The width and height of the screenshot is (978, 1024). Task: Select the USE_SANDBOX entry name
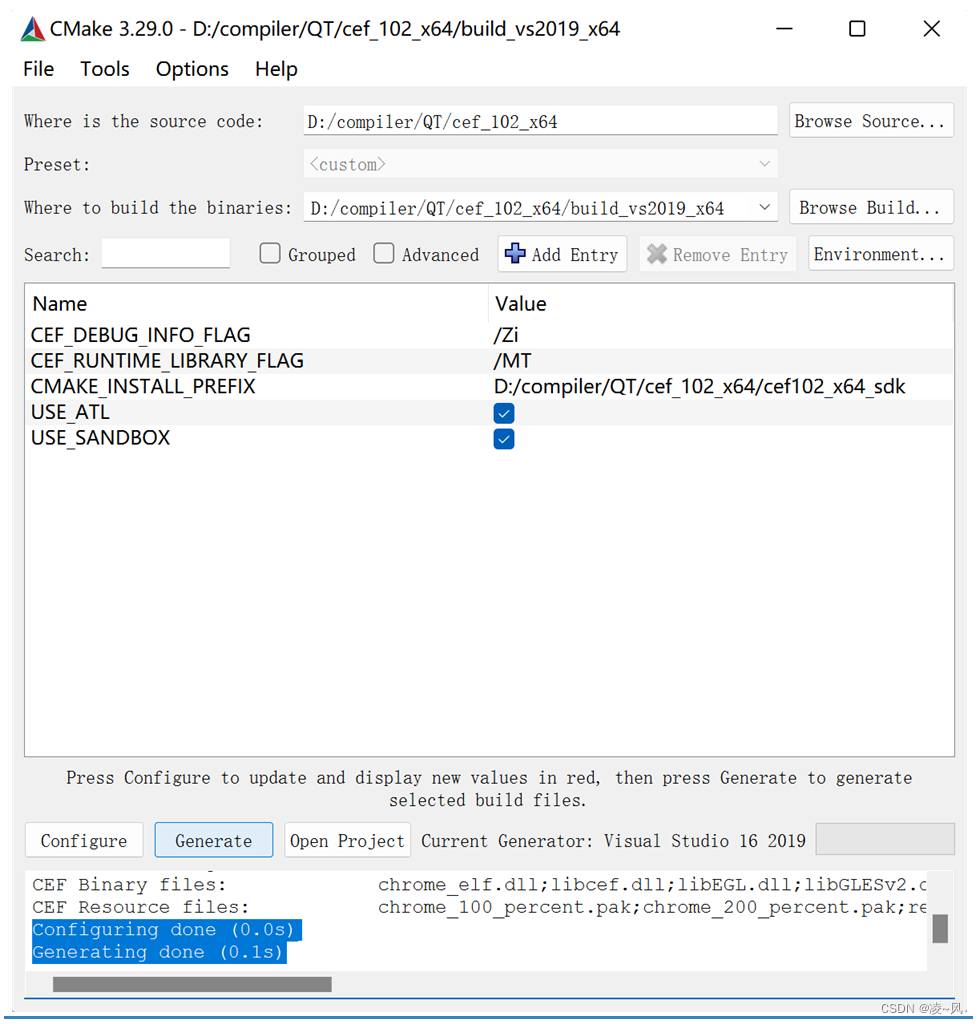[x=101, y=438]
